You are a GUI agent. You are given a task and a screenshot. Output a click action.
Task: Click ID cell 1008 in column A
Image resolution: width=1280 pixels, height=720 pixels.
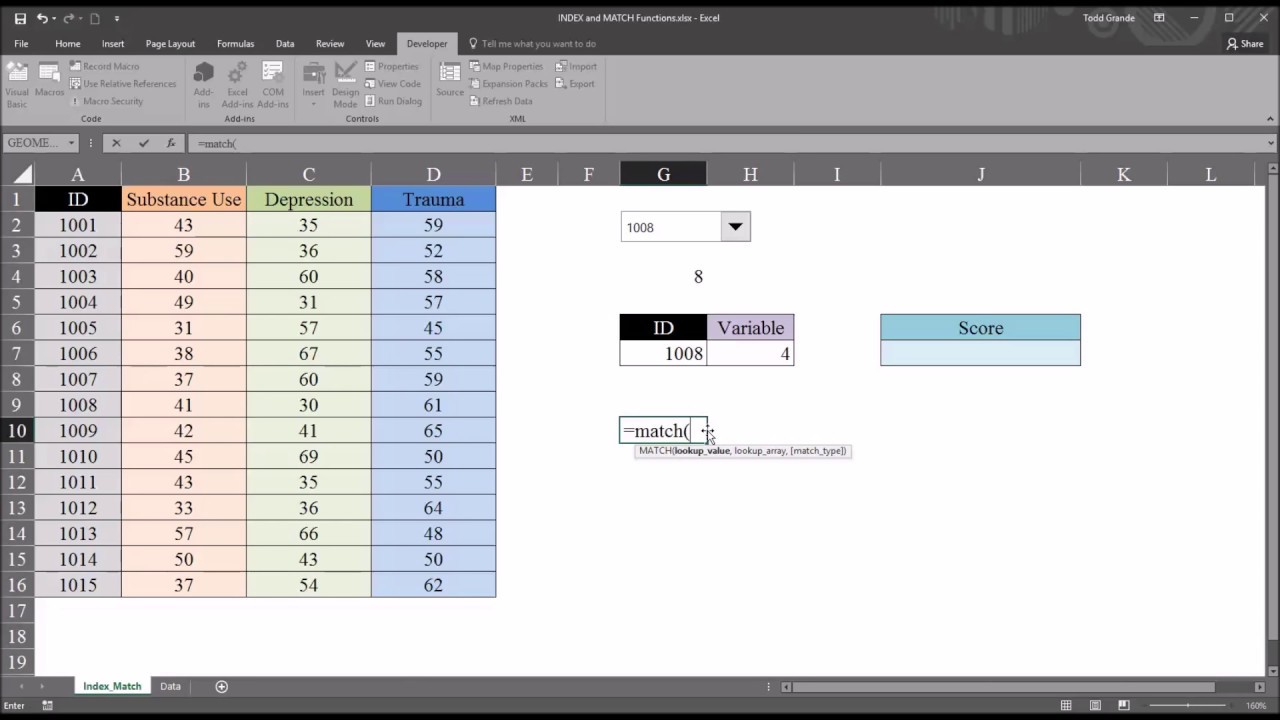(78, 405)
